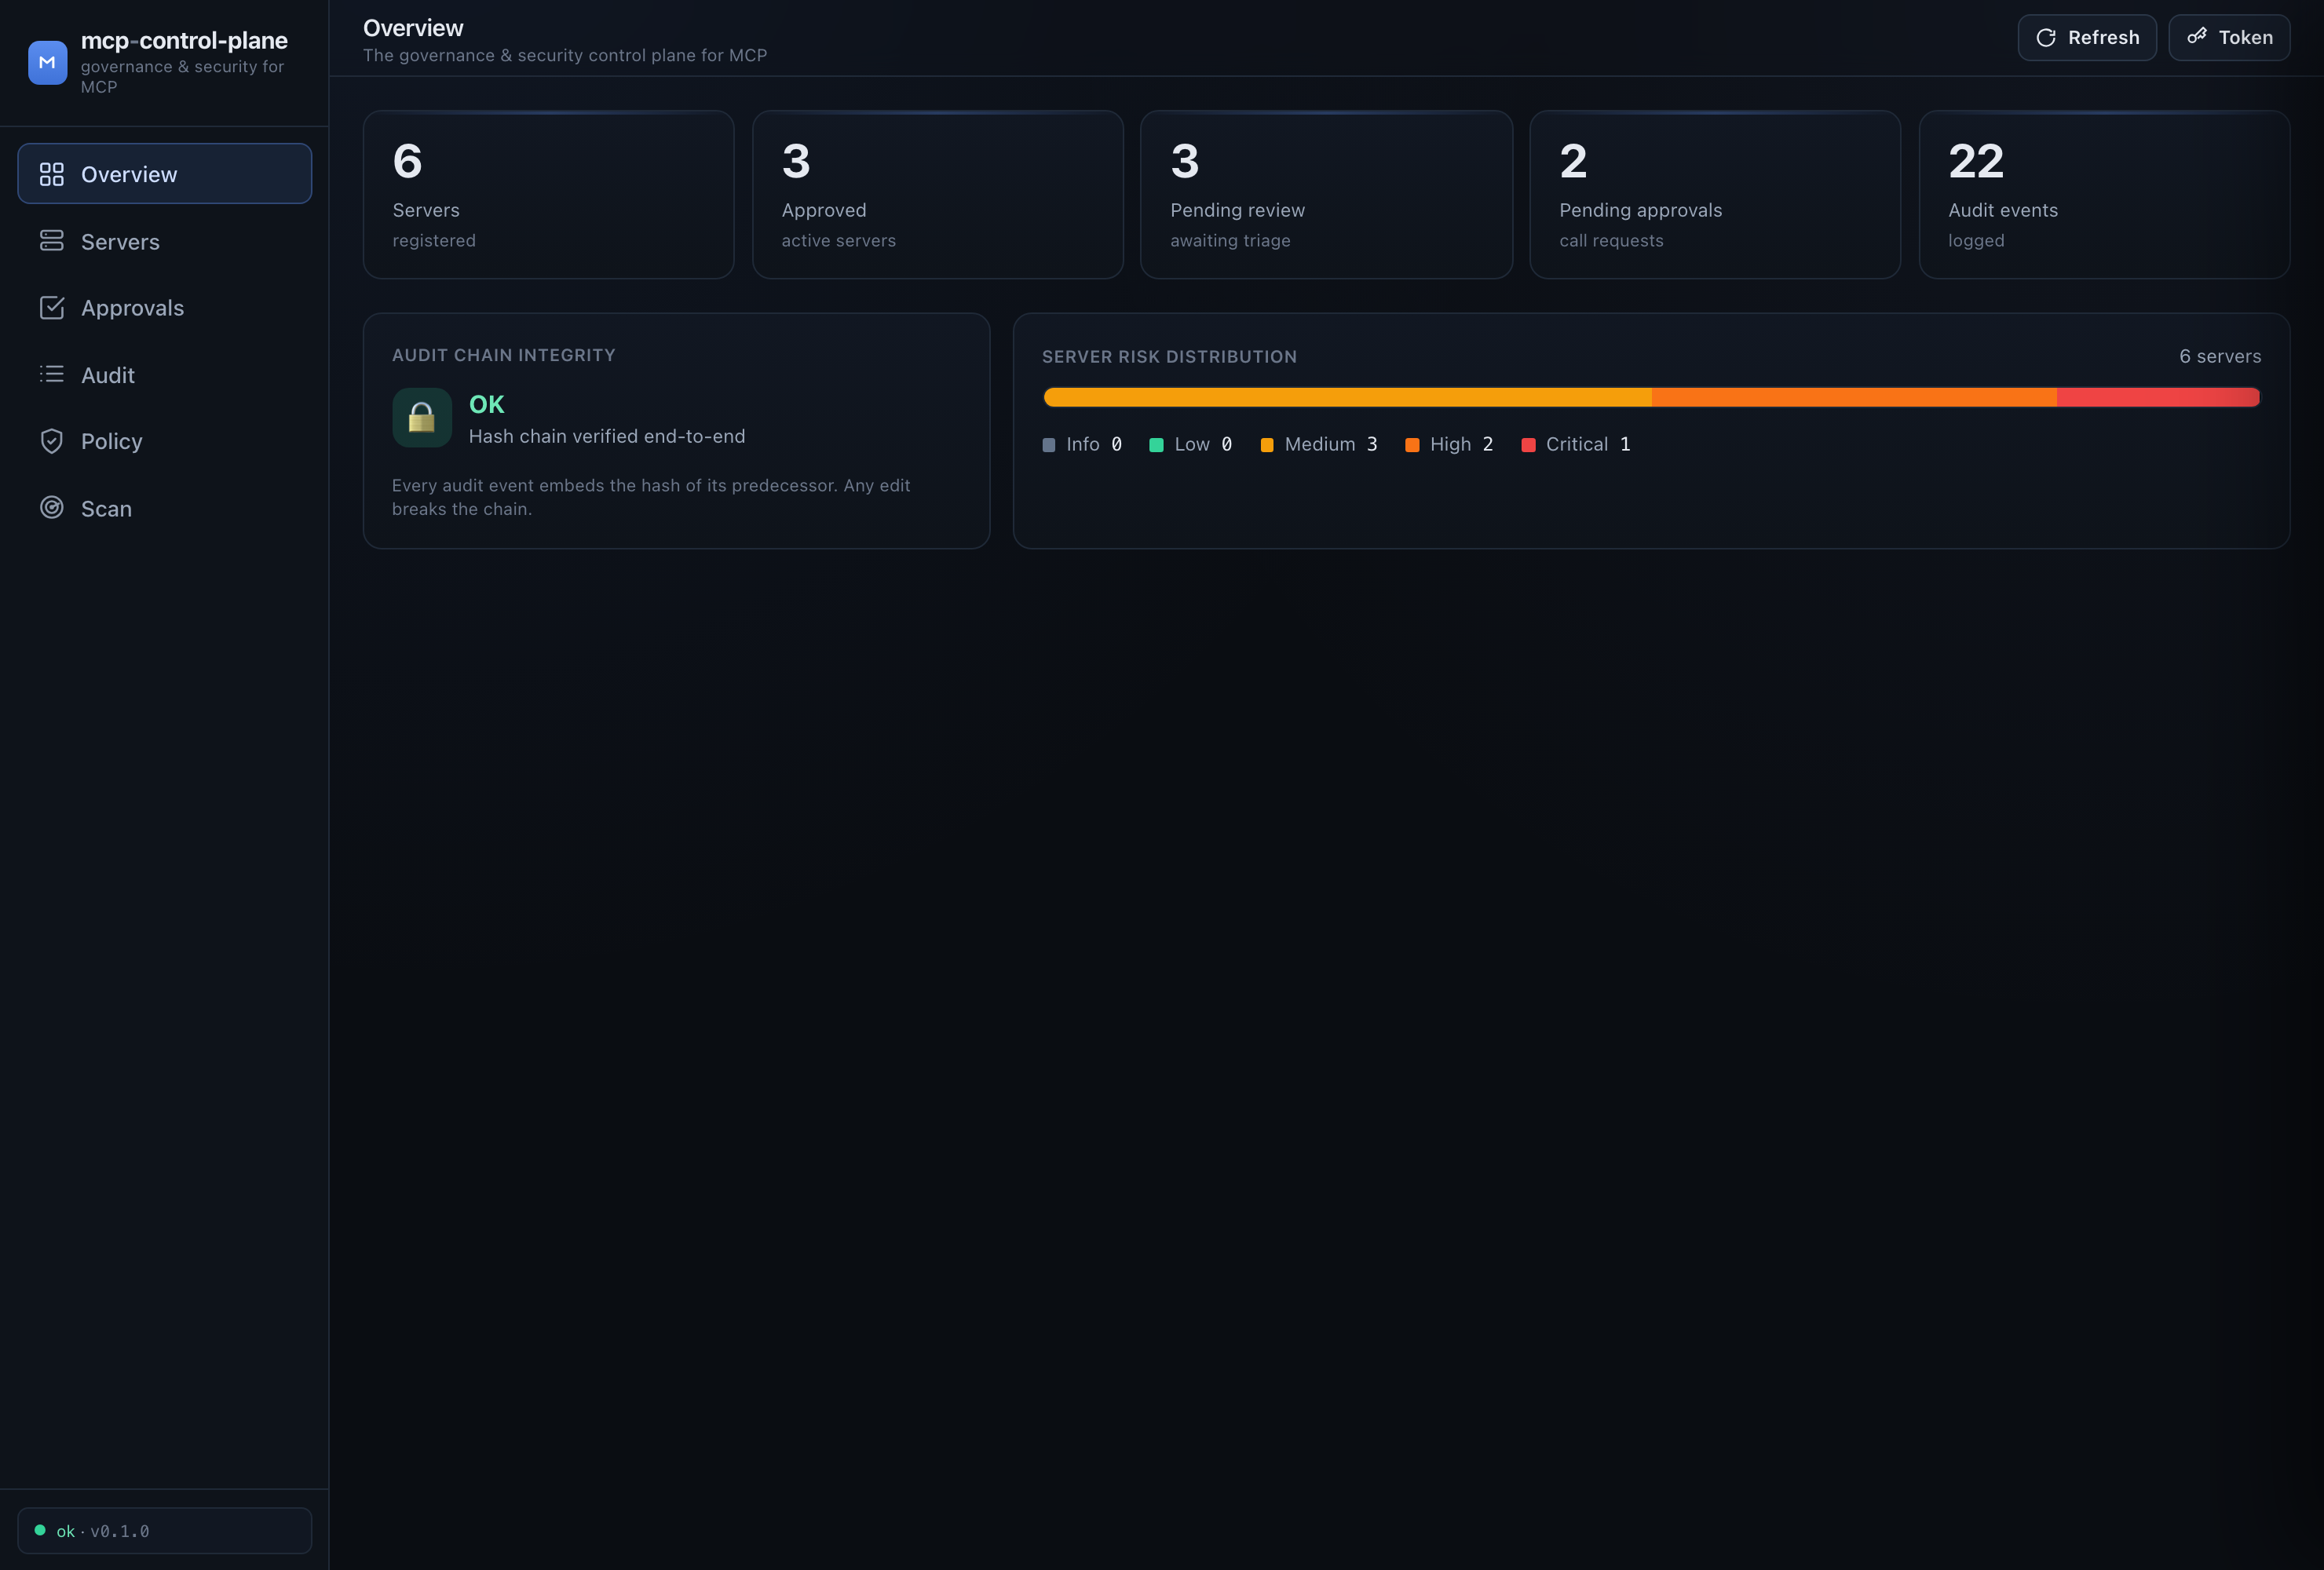Open the 3 Approved active servers card
Viewport: 2324px width, 1570px height.
coord(937,194)
